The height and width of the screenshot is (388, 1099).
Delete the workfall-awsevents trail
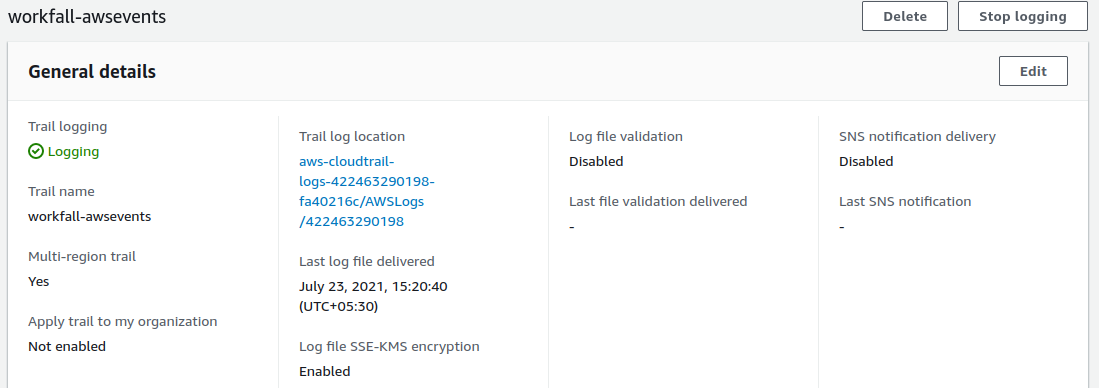pos(905,16)
